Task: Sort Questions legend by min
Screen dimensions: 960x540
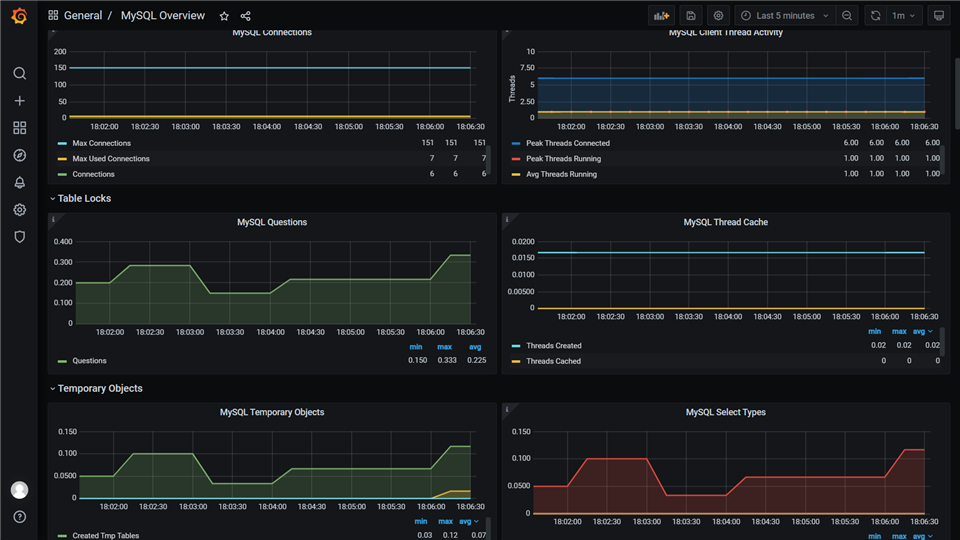Action: pyautogui.click(x=416, y=347)
